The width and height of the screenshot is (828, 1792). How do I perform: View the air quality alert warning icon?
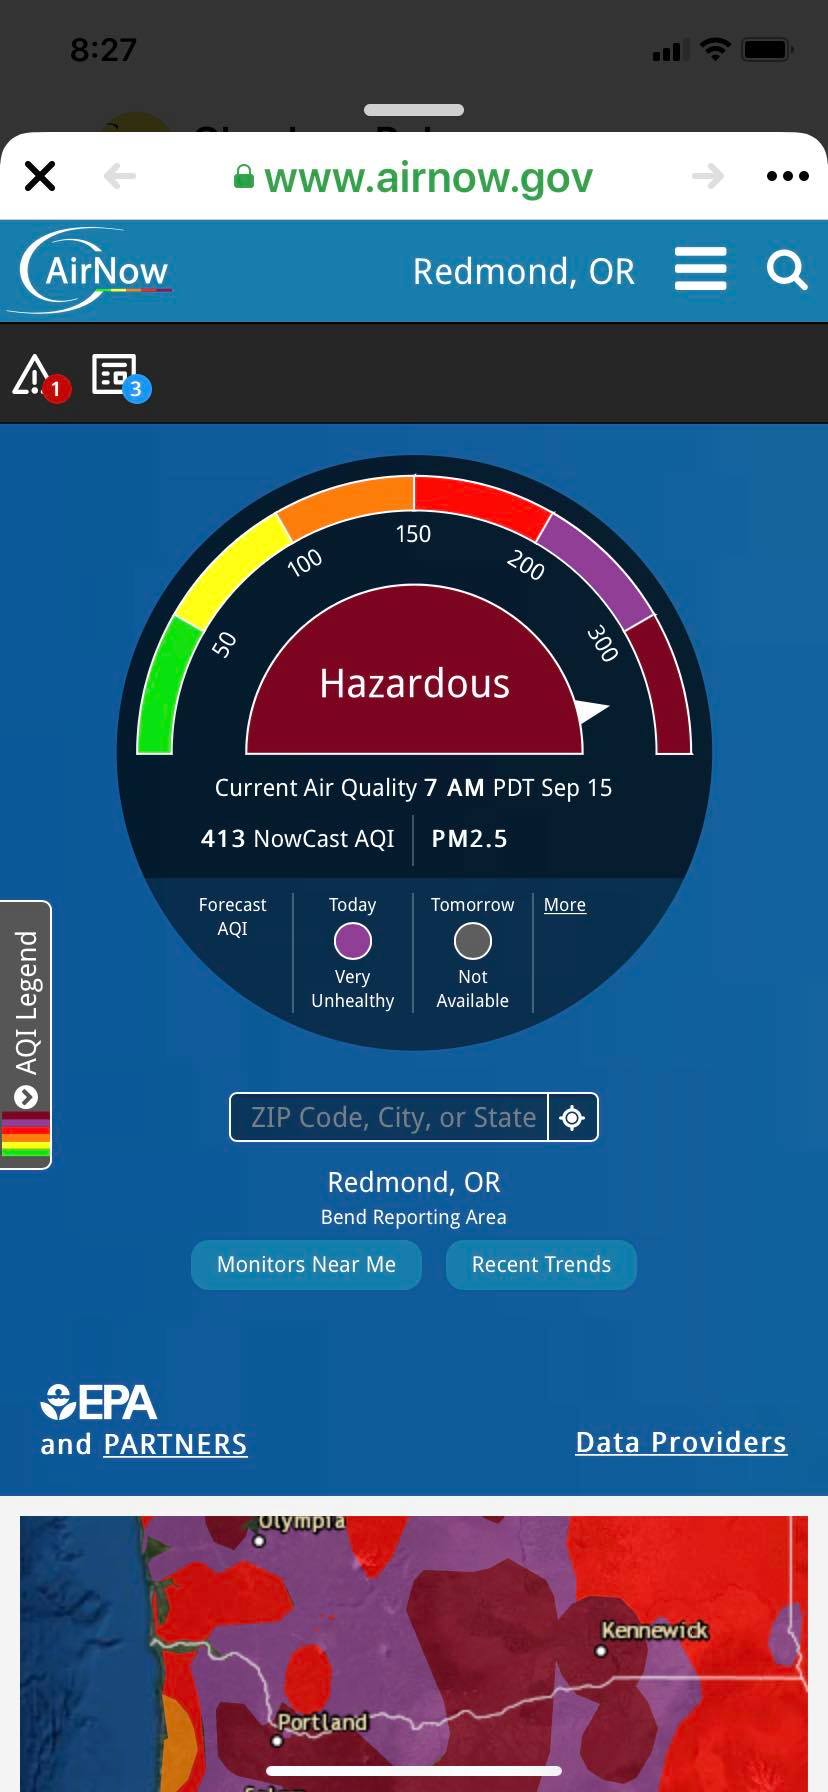point(40,378)
